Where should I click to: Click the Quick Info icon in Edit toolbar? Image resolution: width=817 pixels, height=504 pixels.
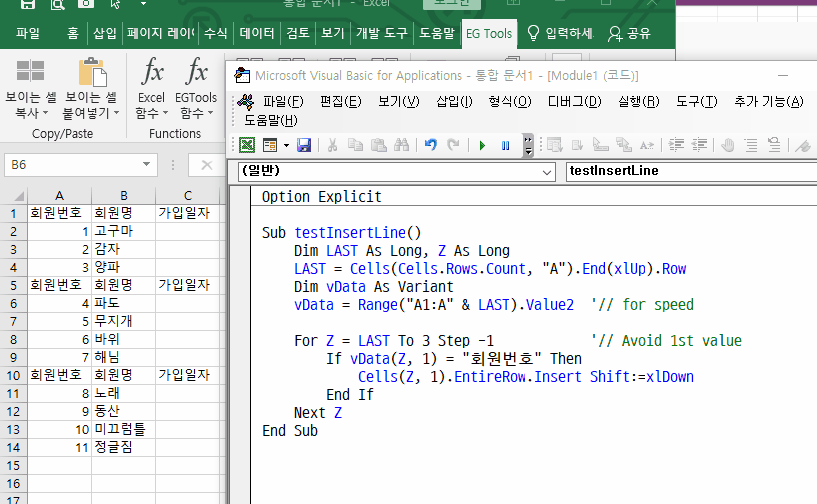(x=600, y=145)
